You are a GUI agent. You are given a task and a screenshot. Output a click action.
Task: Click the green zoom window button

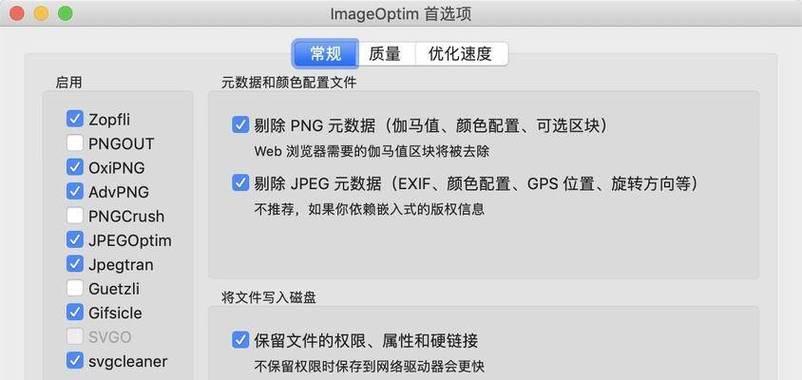(65, 13)
